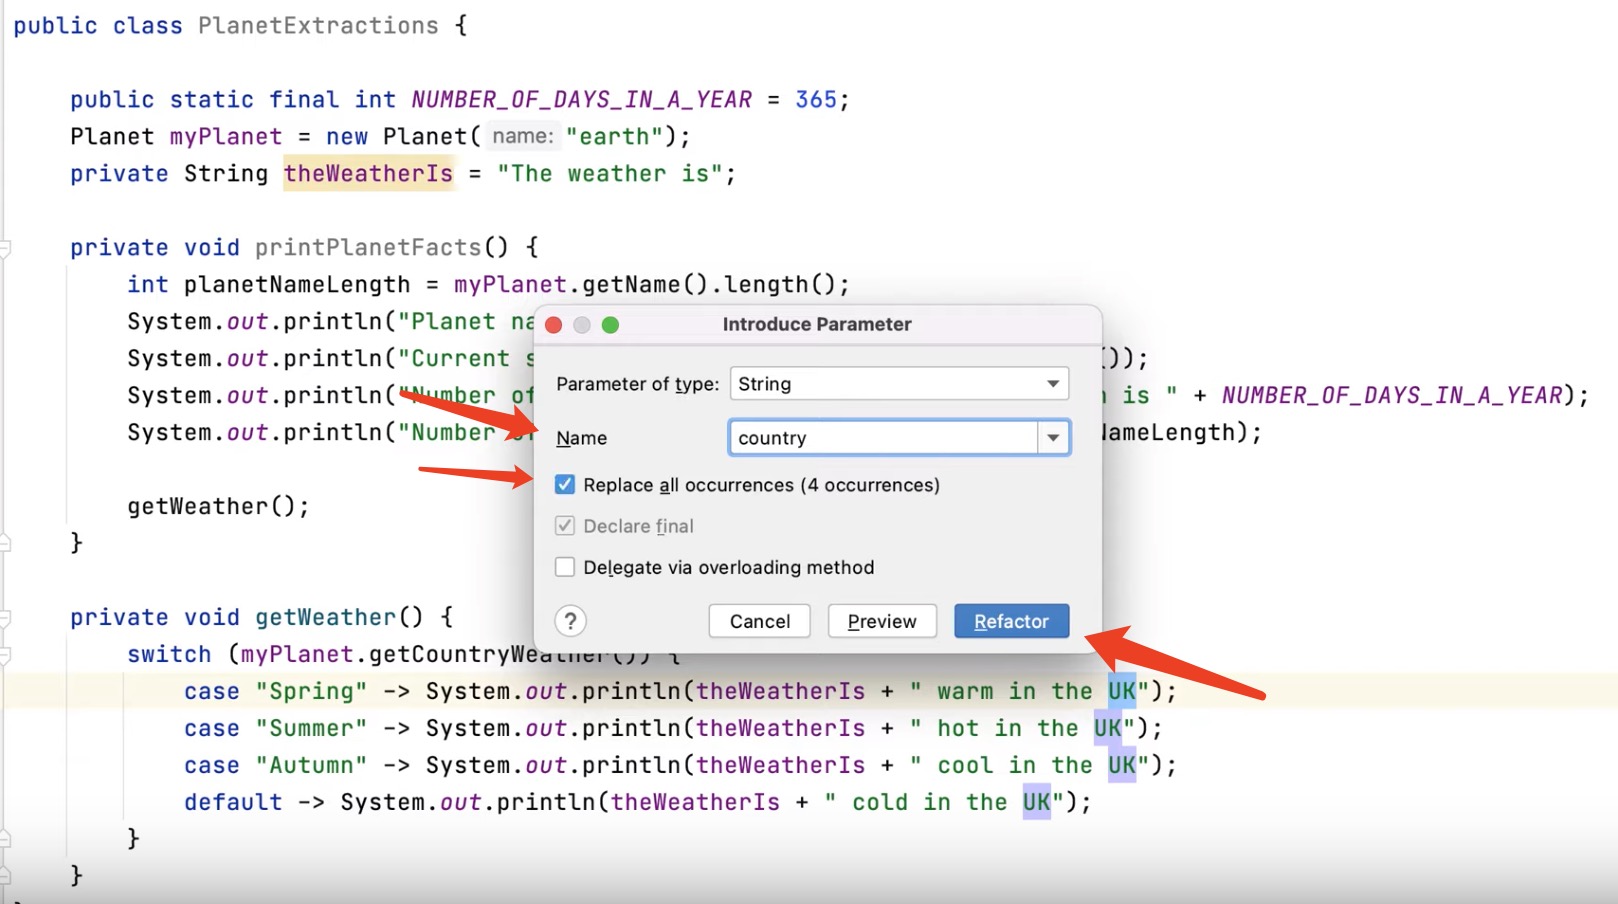Click the "earth" string literal
The width and height of the screenshot is (1618, 904).
pyautogui.click(x=614, y=137)
